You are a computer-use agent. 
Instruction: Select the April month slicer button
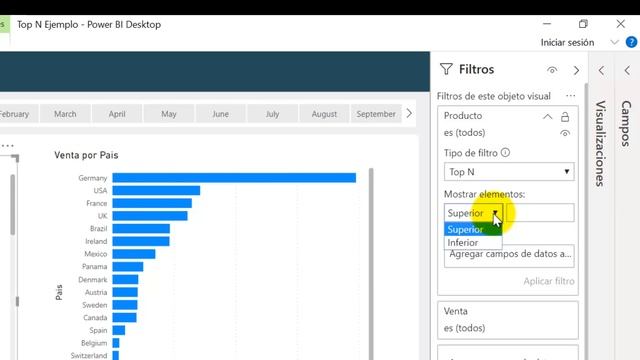click(x=117, y=114)
